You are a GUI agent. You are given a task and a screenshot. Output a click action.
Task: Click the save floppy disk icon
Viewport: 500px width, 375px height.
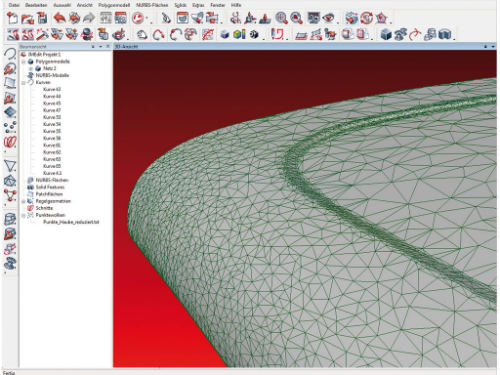pos(42,18)
